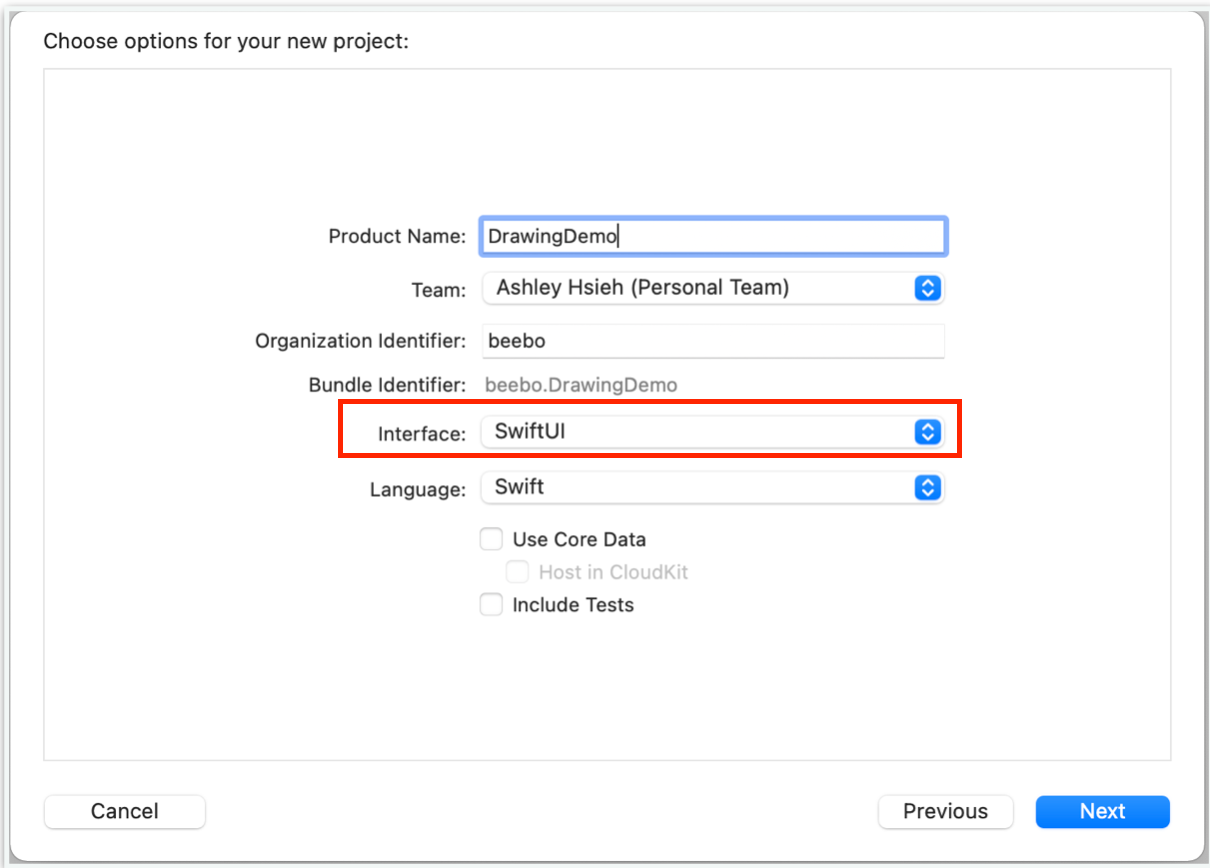The width and height of the screenshot is (1210, 868).
Task: Click the Language label text
Action: (x=418, y=490)
